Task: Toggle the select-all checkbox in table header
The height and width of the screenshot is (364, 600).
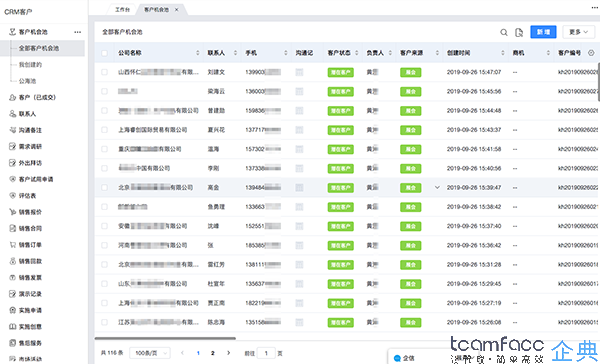Action: click(104, 53)
